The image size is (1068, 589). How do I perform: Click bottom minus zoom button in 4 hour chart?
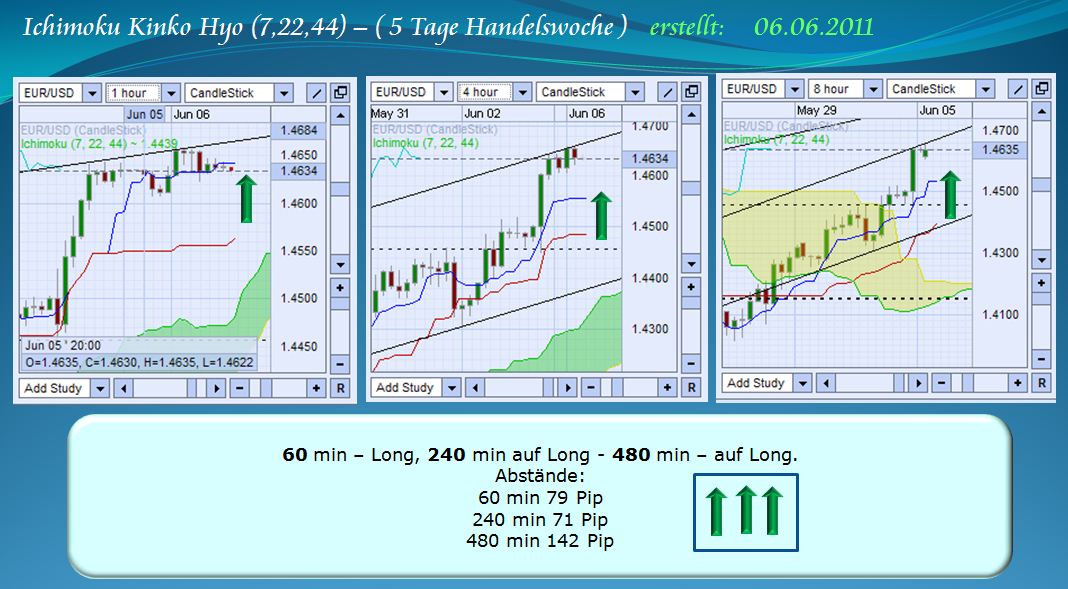pos(591,388)
